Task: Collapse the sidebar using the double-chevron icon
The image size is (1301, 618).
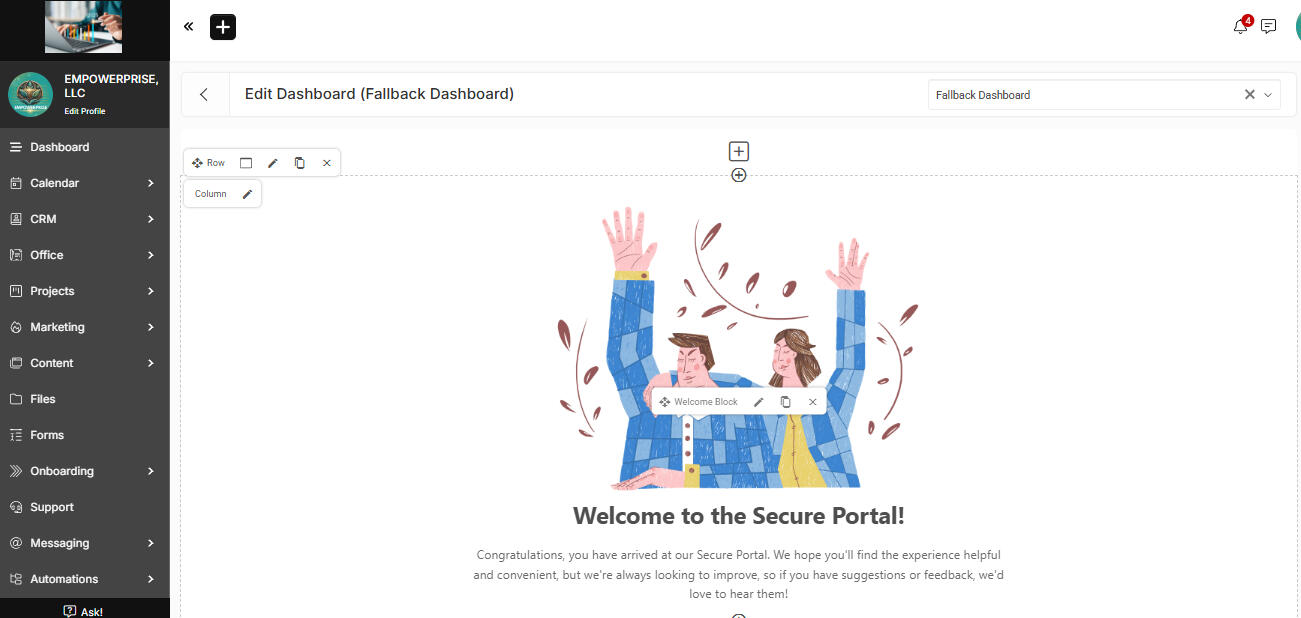Action: [x=188, y=26]
